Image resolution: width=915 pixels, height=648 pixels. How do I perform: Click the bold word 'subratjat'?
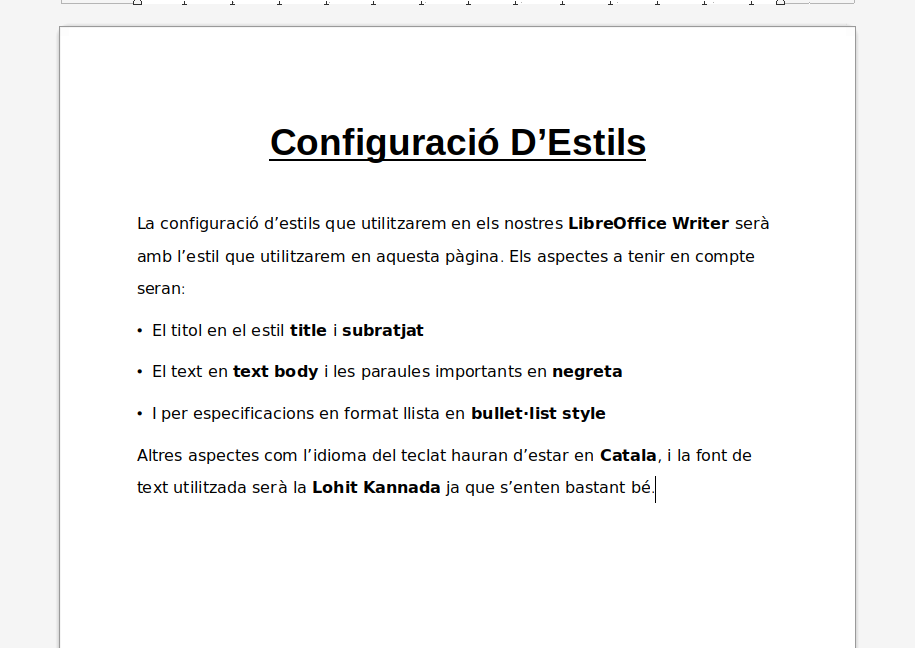383,330
